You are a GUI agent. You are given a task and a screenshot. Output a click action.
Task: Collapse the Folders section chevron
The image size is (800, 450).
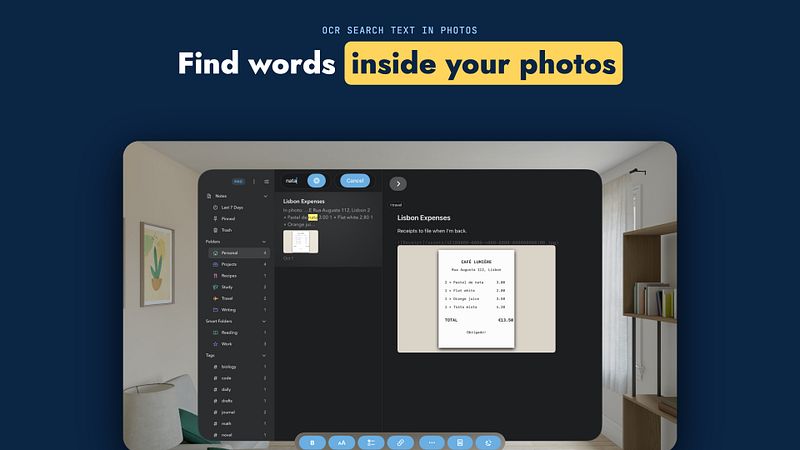coord(264,242)
